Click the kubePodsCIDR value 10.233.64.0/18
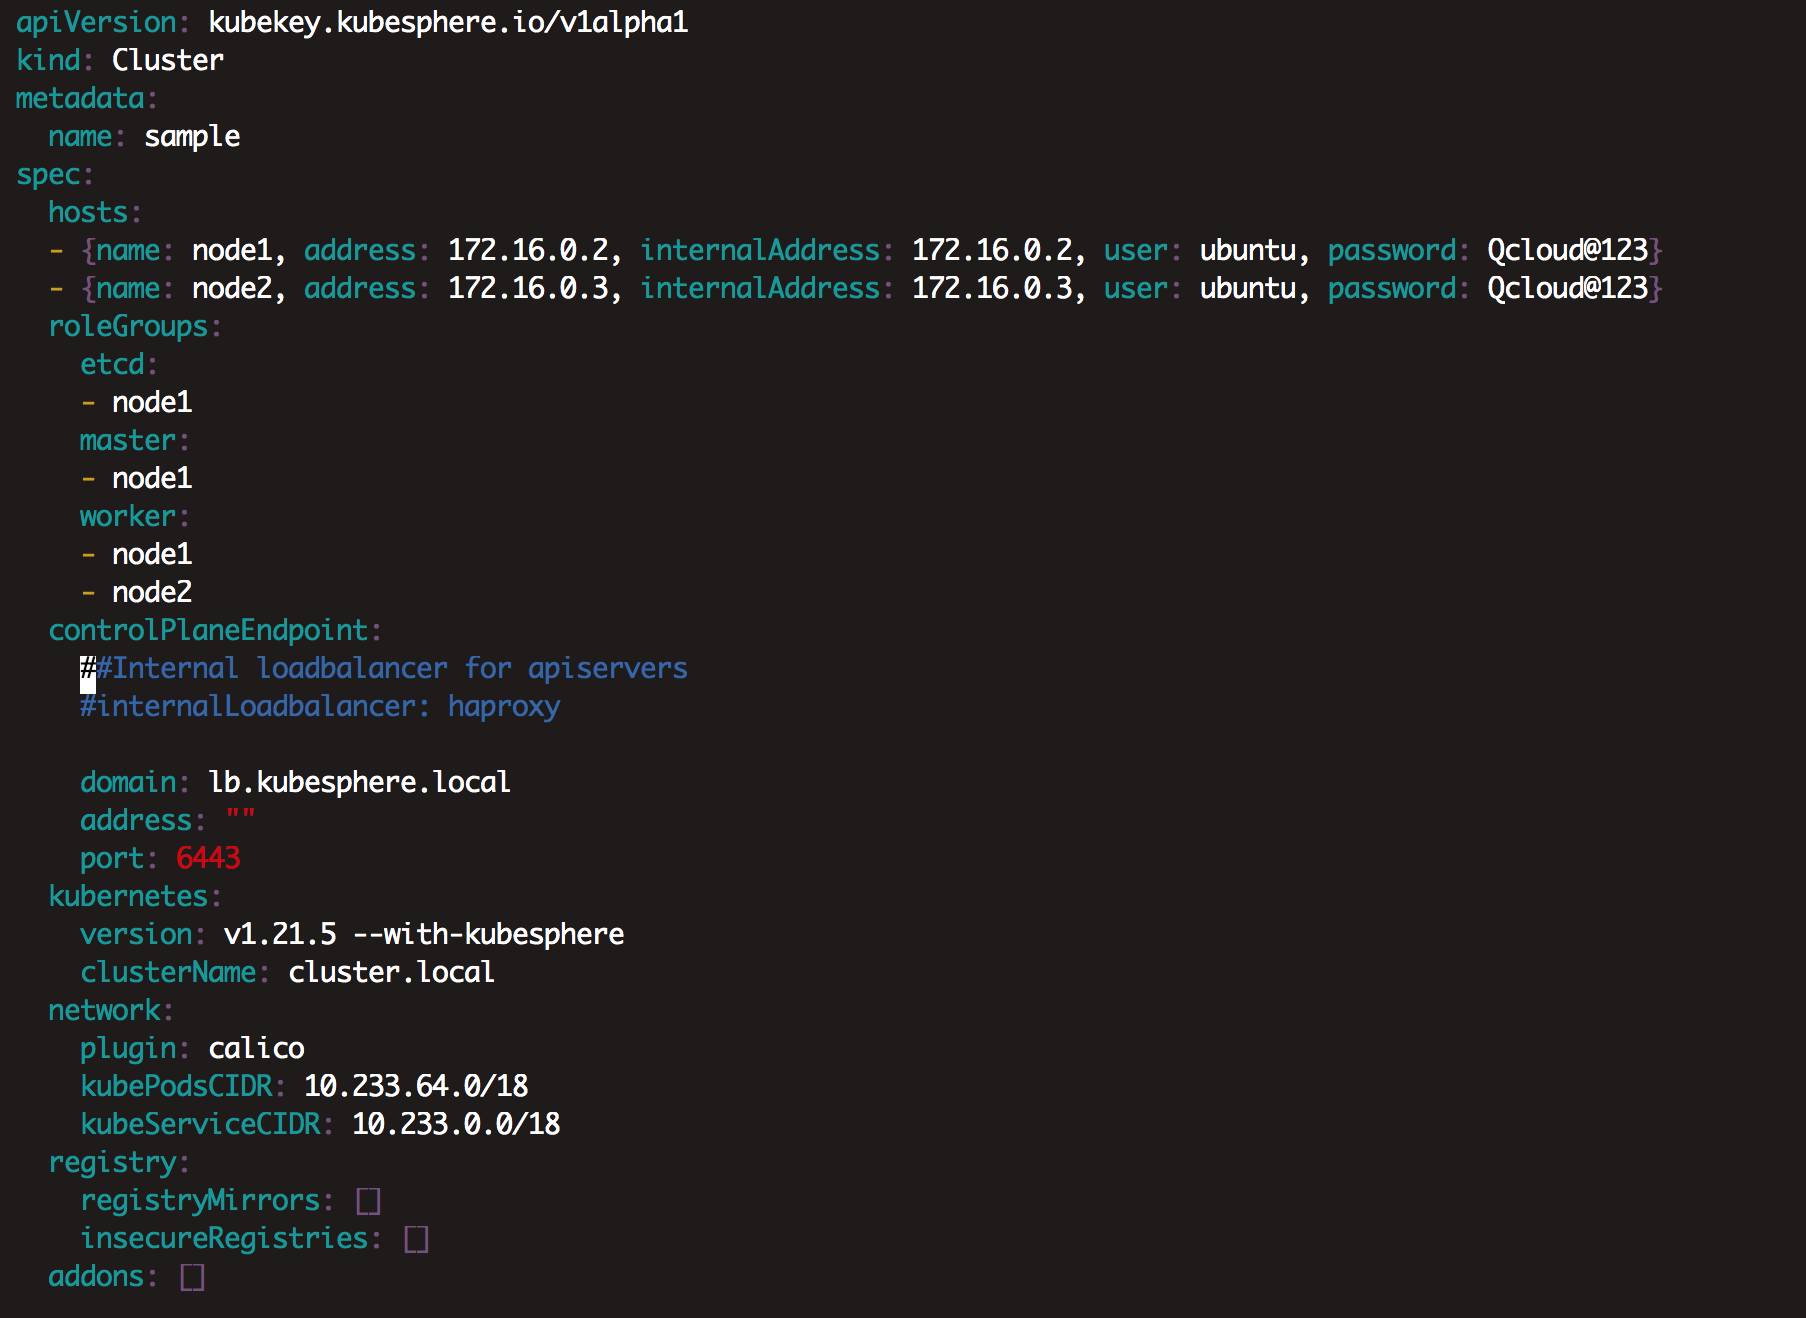 point(416,1086)
